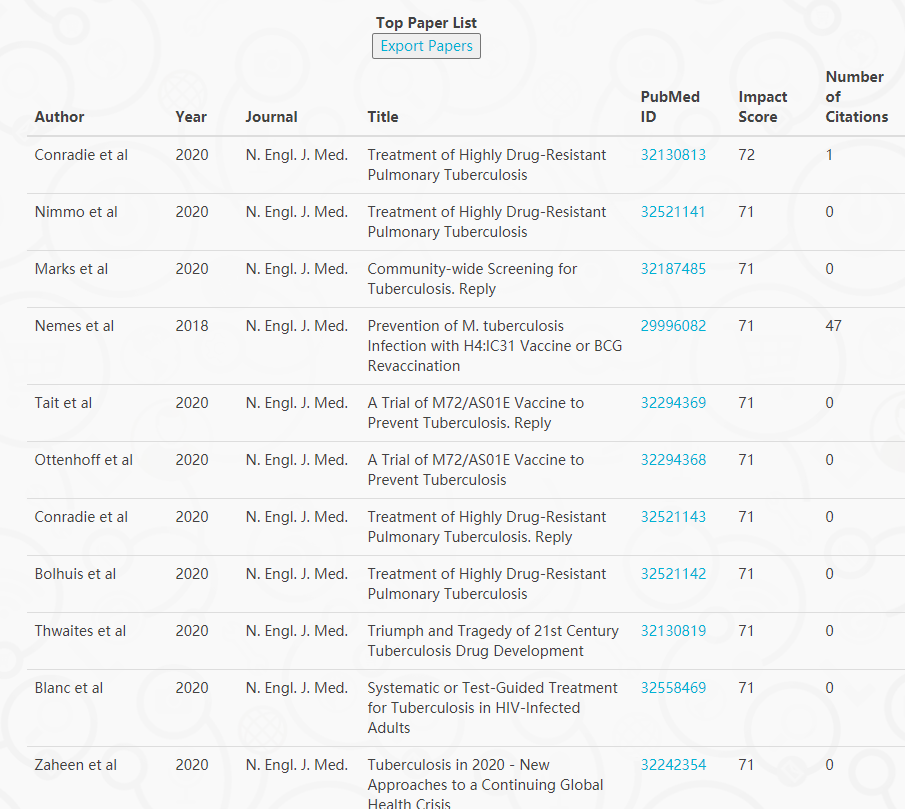Open PubMed ID 32187485 for Marks et al
The image size is (905, 809).
(673, 269)
